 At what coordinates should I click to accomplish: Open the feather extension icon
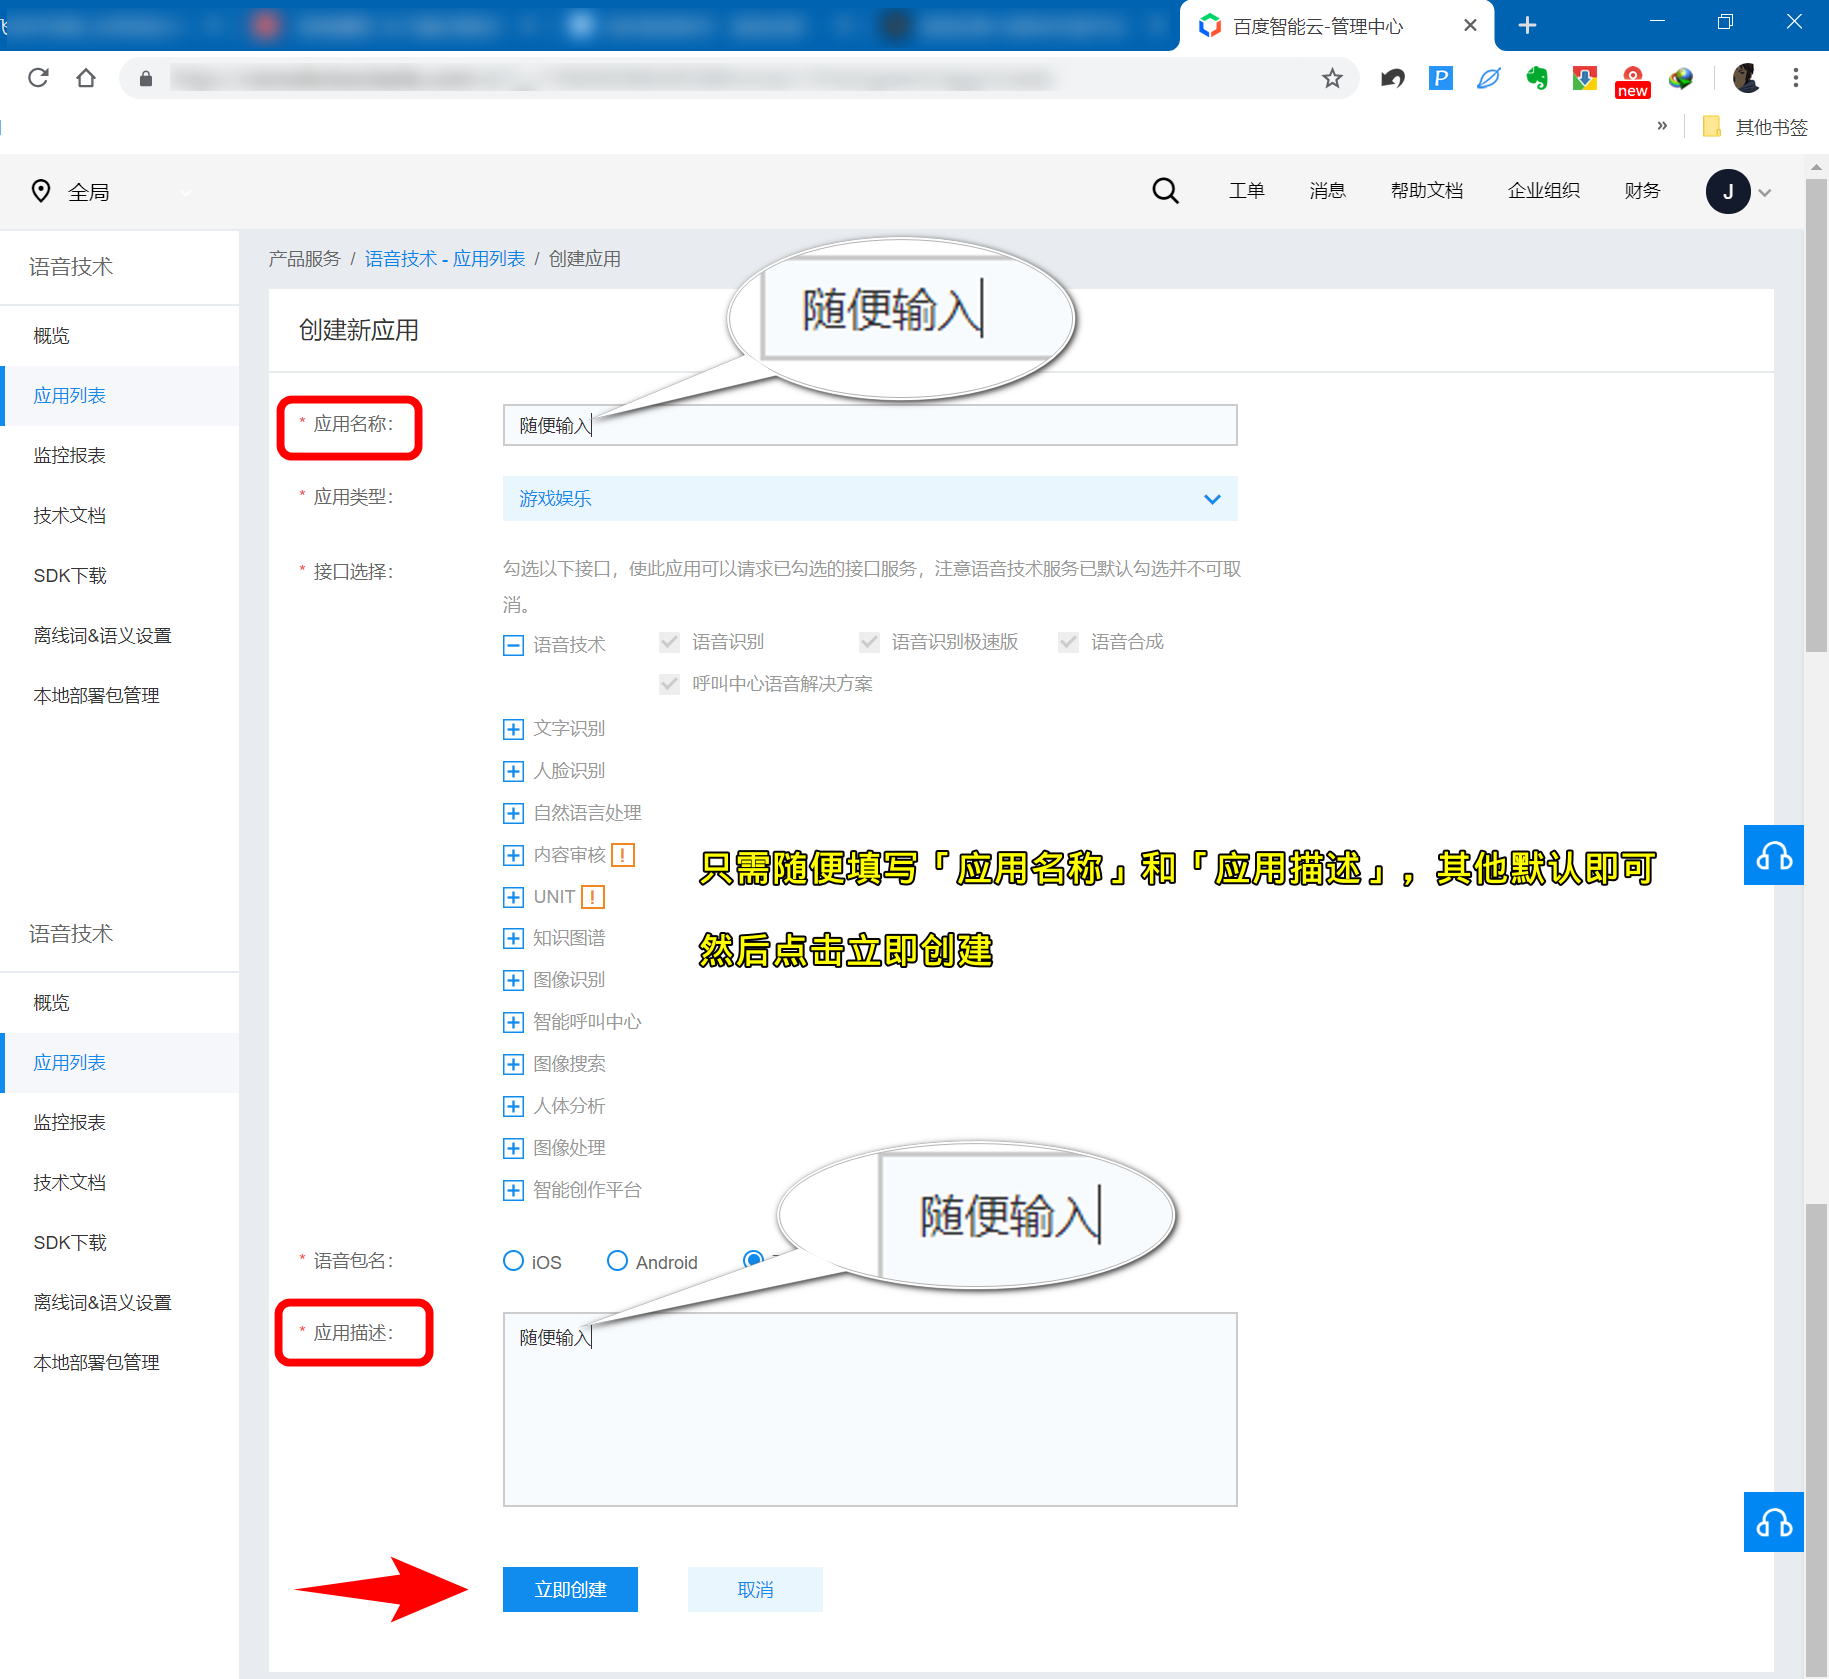click(x=1489, y=78)
